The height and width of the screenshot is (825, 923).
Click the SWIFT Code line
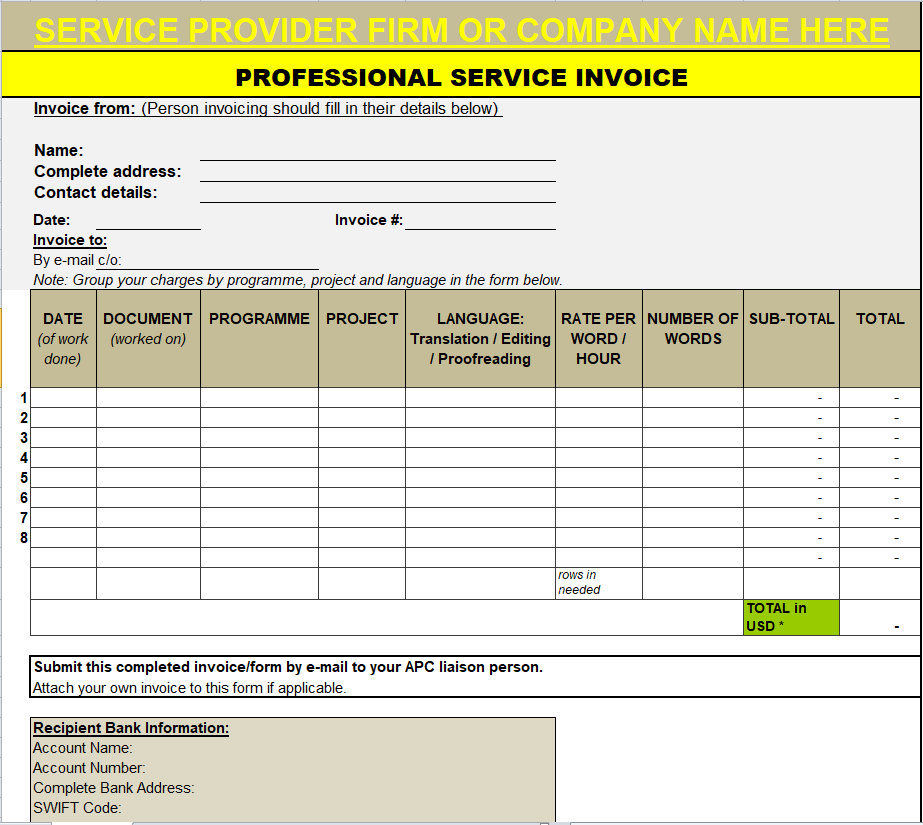(x=77, y=808)
